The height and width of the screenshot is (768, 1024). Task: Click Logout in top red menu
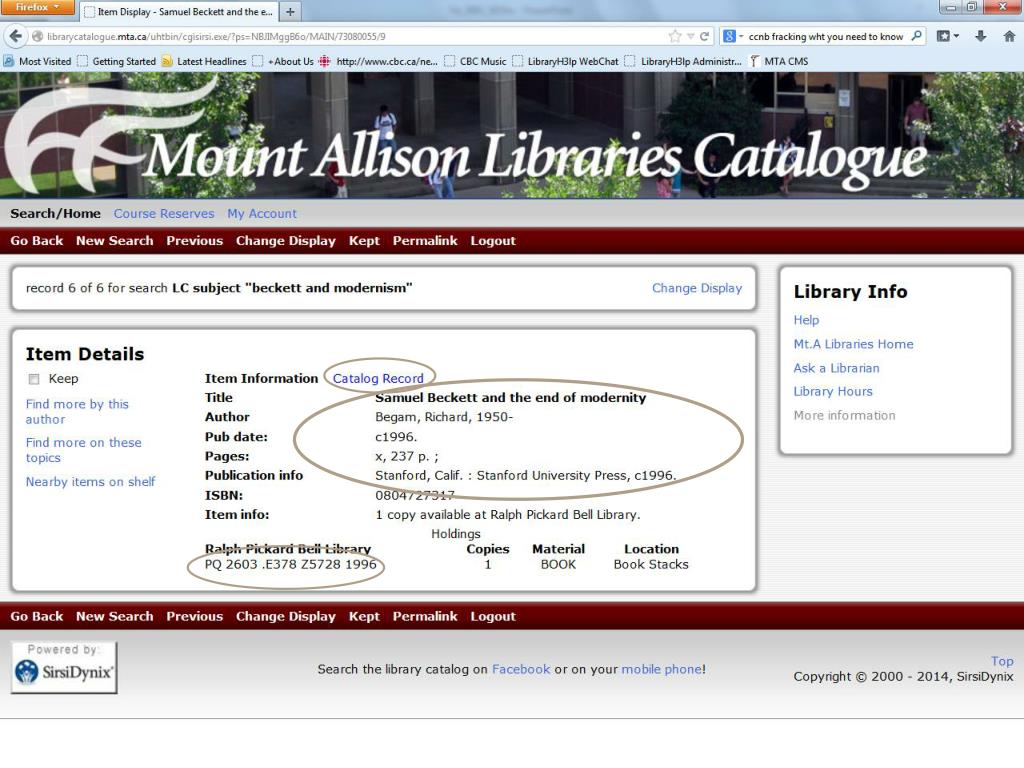click(x=493, y=241)
